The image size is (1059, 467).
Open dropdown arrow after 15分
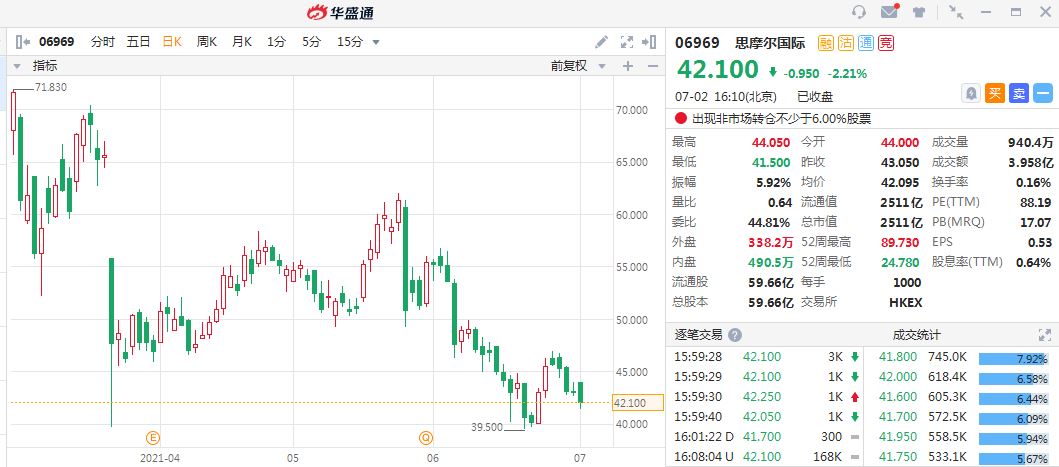376,43
